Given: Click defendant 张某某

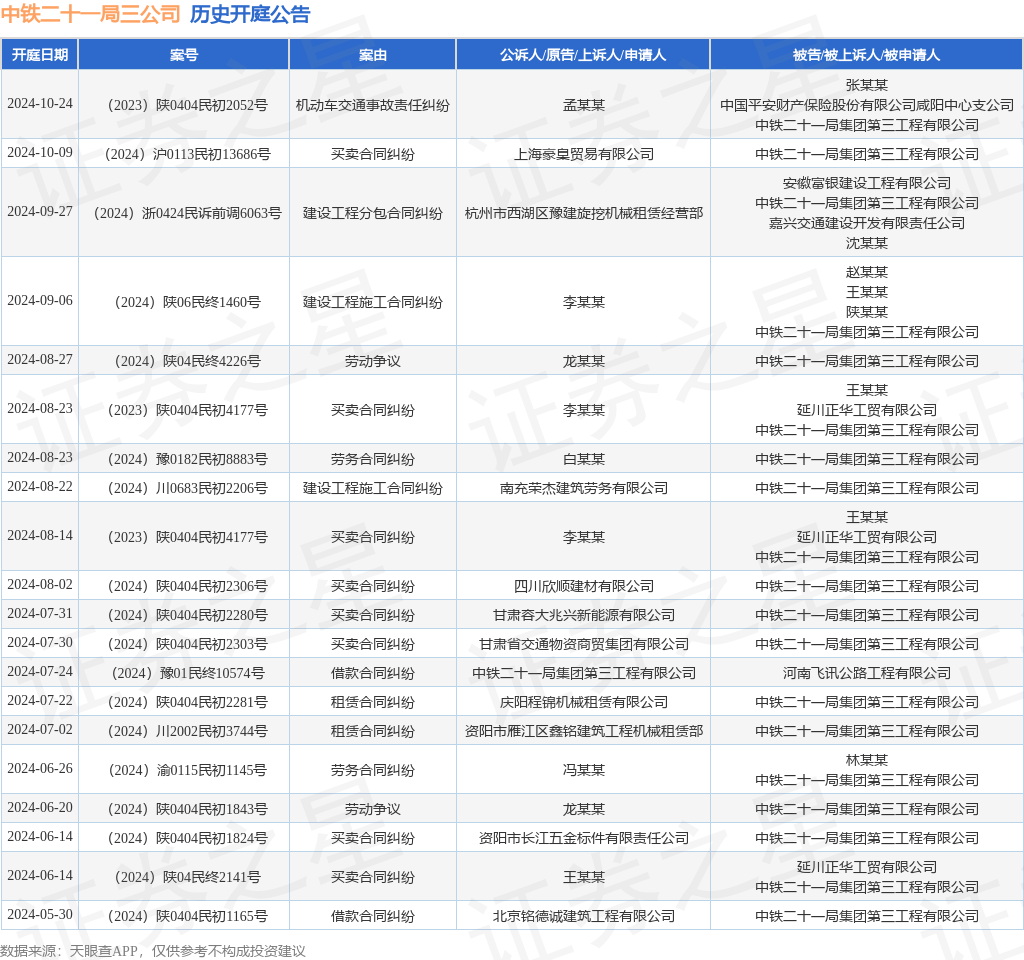Looking at the screenshot, I should (x=867, y=85).
